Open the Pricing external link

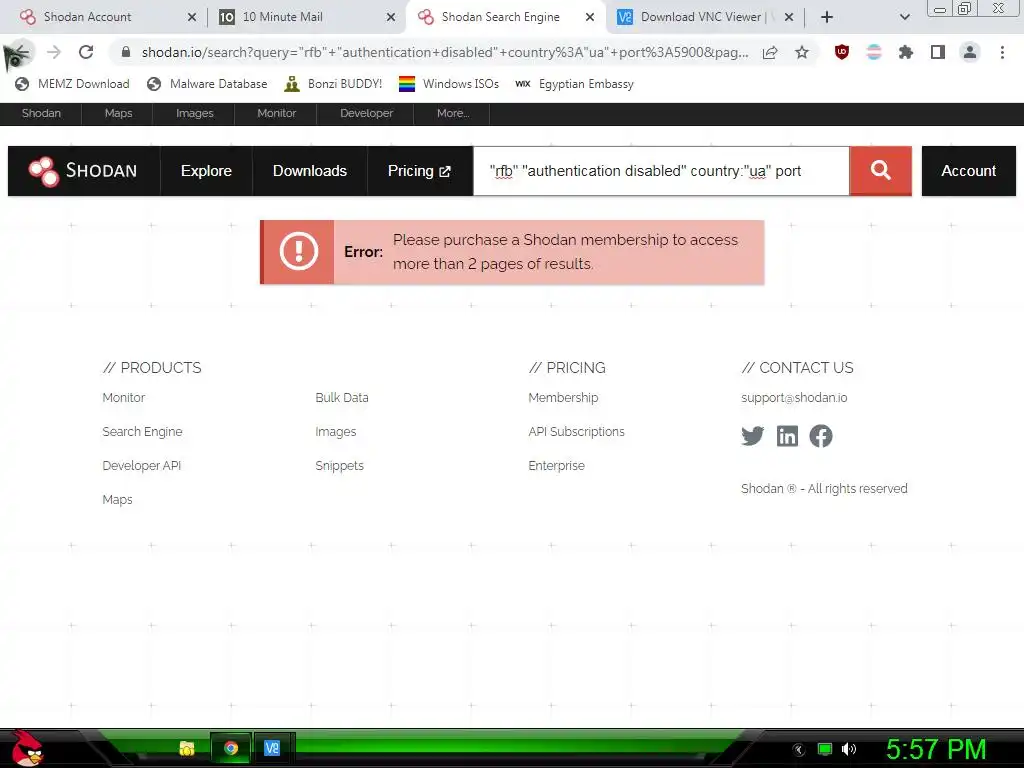(x=419, y=171)
